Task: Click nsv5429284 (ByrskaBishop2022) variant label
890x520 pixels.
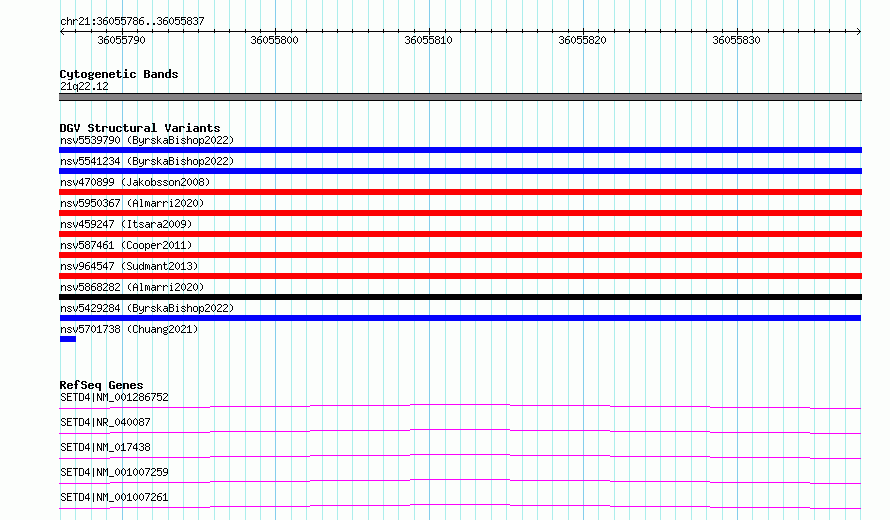Action: click(147, 308)
